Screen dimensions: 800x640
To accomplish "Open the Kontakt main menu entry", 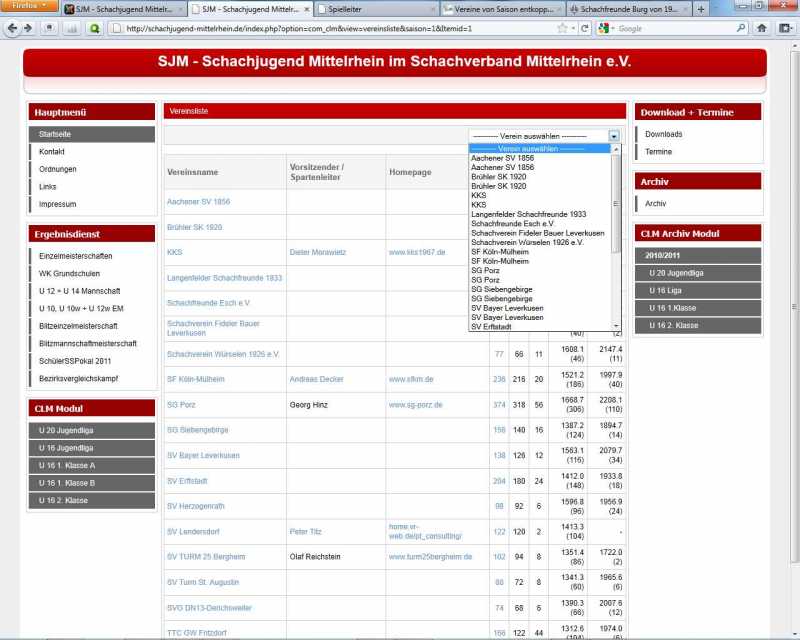I will [x=52, y=151].
